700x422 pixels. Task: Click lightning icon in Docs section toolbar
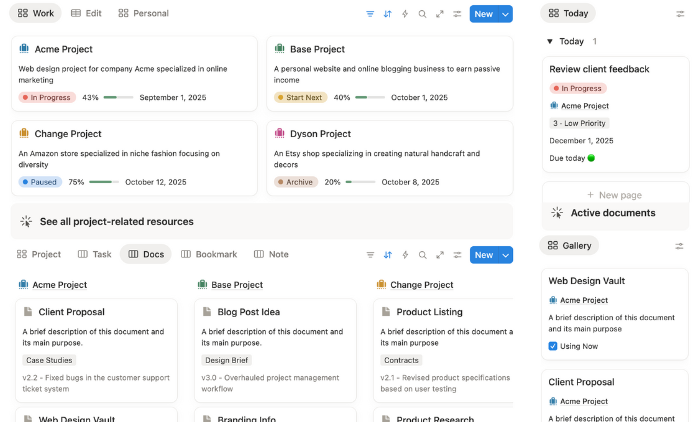(x=405, y=255)
